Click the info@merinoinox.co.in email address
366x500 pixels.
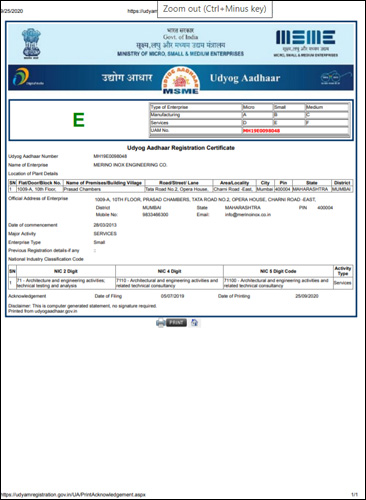click(x=248, y=215)
